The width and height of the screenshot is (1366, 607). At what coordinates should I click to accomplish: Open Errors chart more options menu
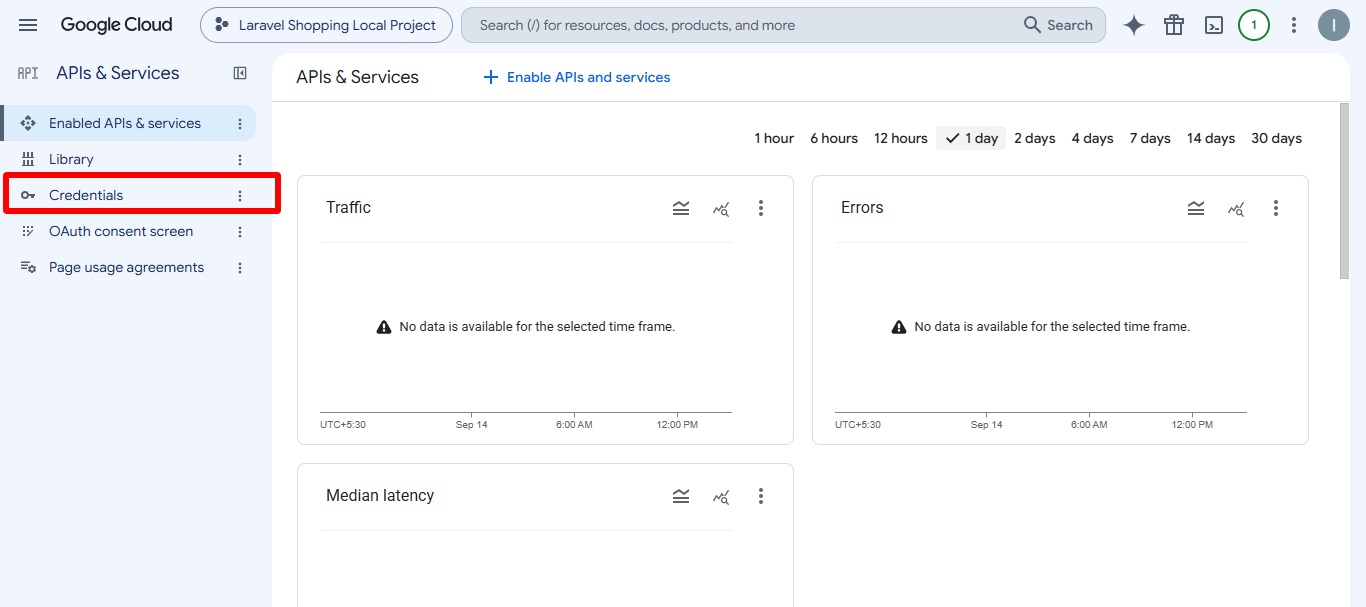click(x=1276, y=208)
